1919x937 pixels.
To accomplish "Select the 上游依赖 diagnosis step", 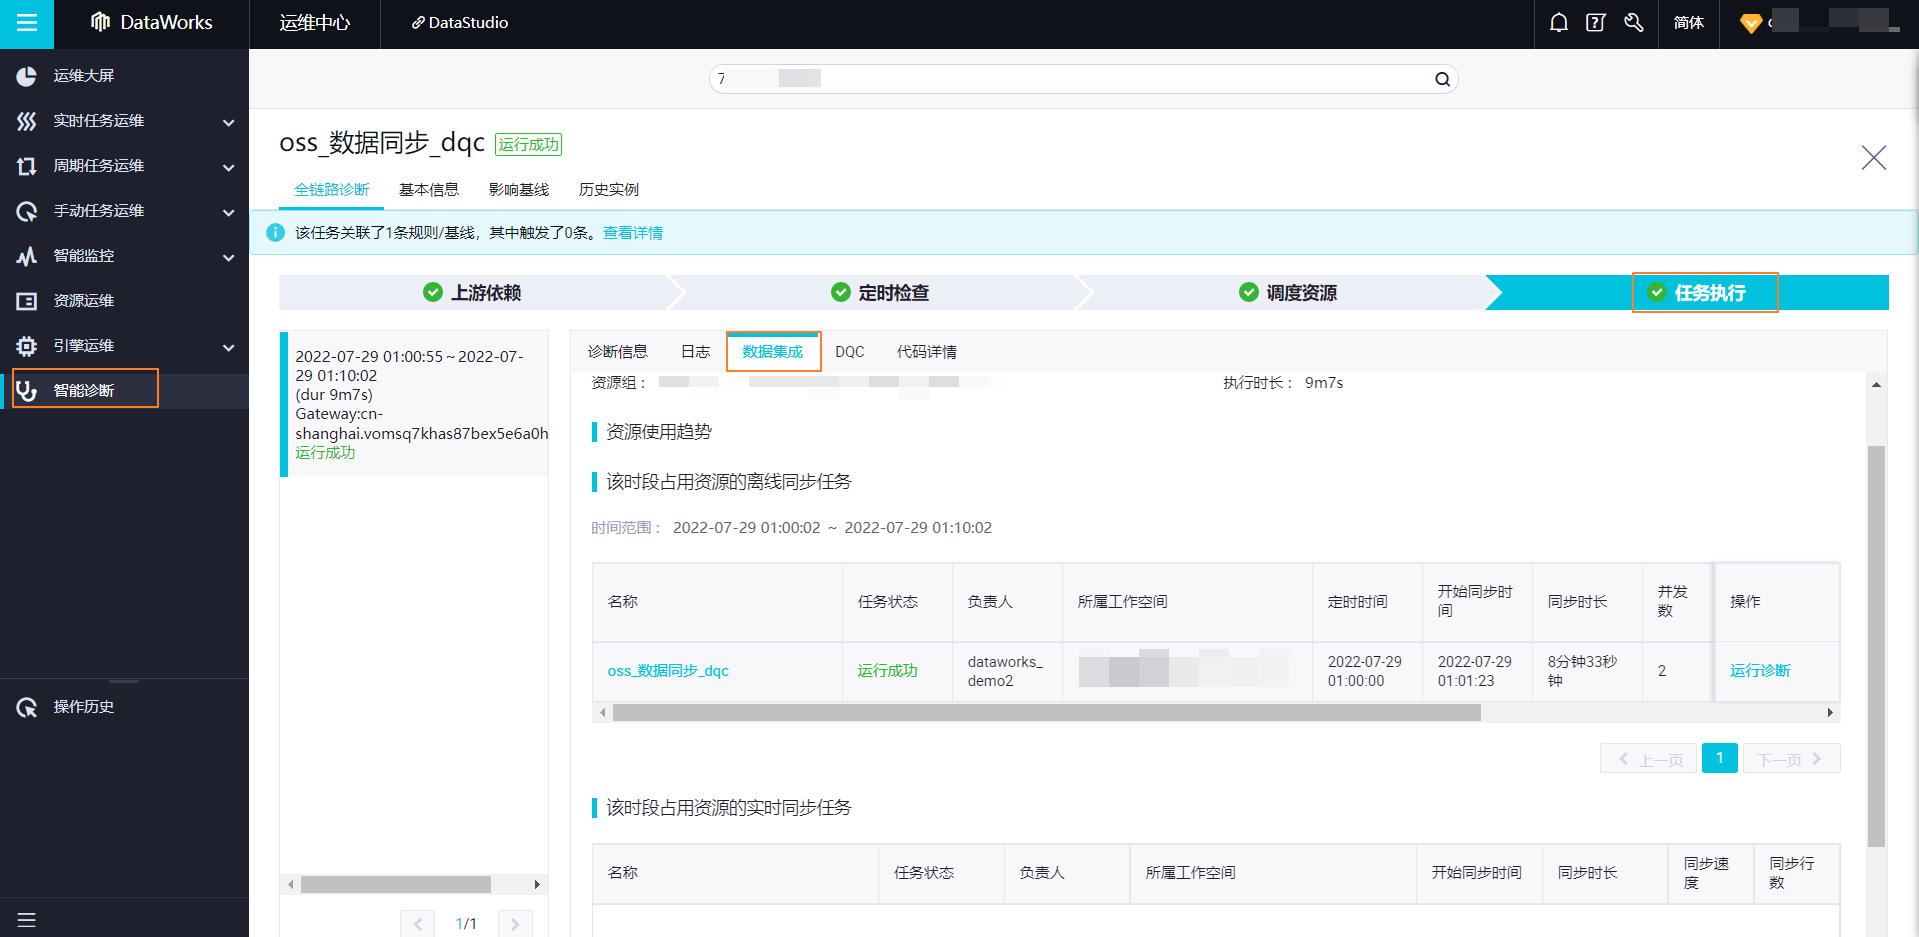I will coord(475,292).
